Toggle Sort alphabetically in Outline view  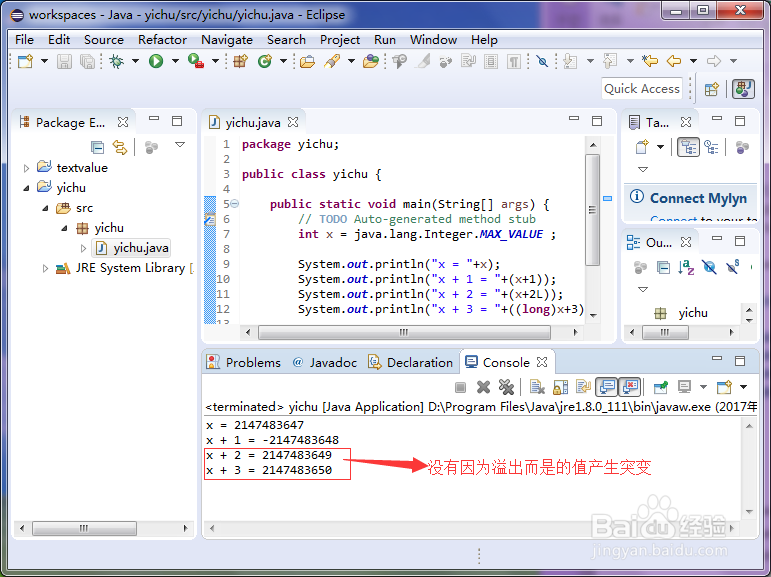(x=686, y=267)
